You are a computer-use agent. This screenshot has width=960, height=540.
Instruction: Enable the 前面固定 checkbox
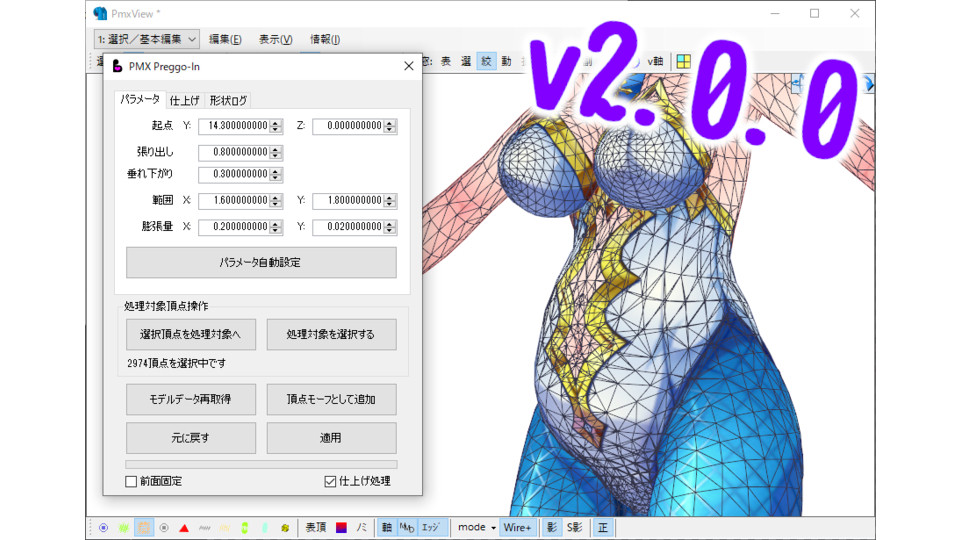point(131,481)
